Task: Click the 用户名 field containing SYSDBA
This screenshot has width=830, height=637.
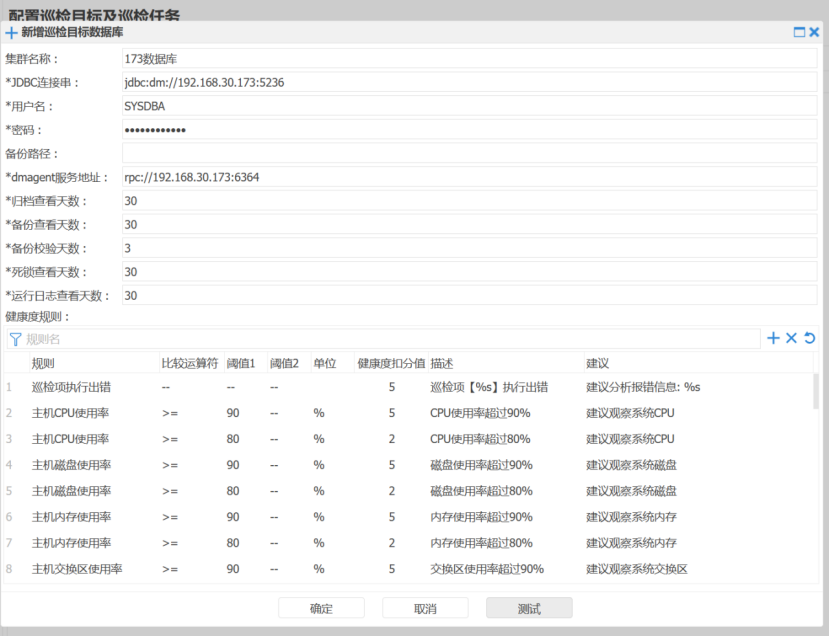Action: [x=470, y=106]
